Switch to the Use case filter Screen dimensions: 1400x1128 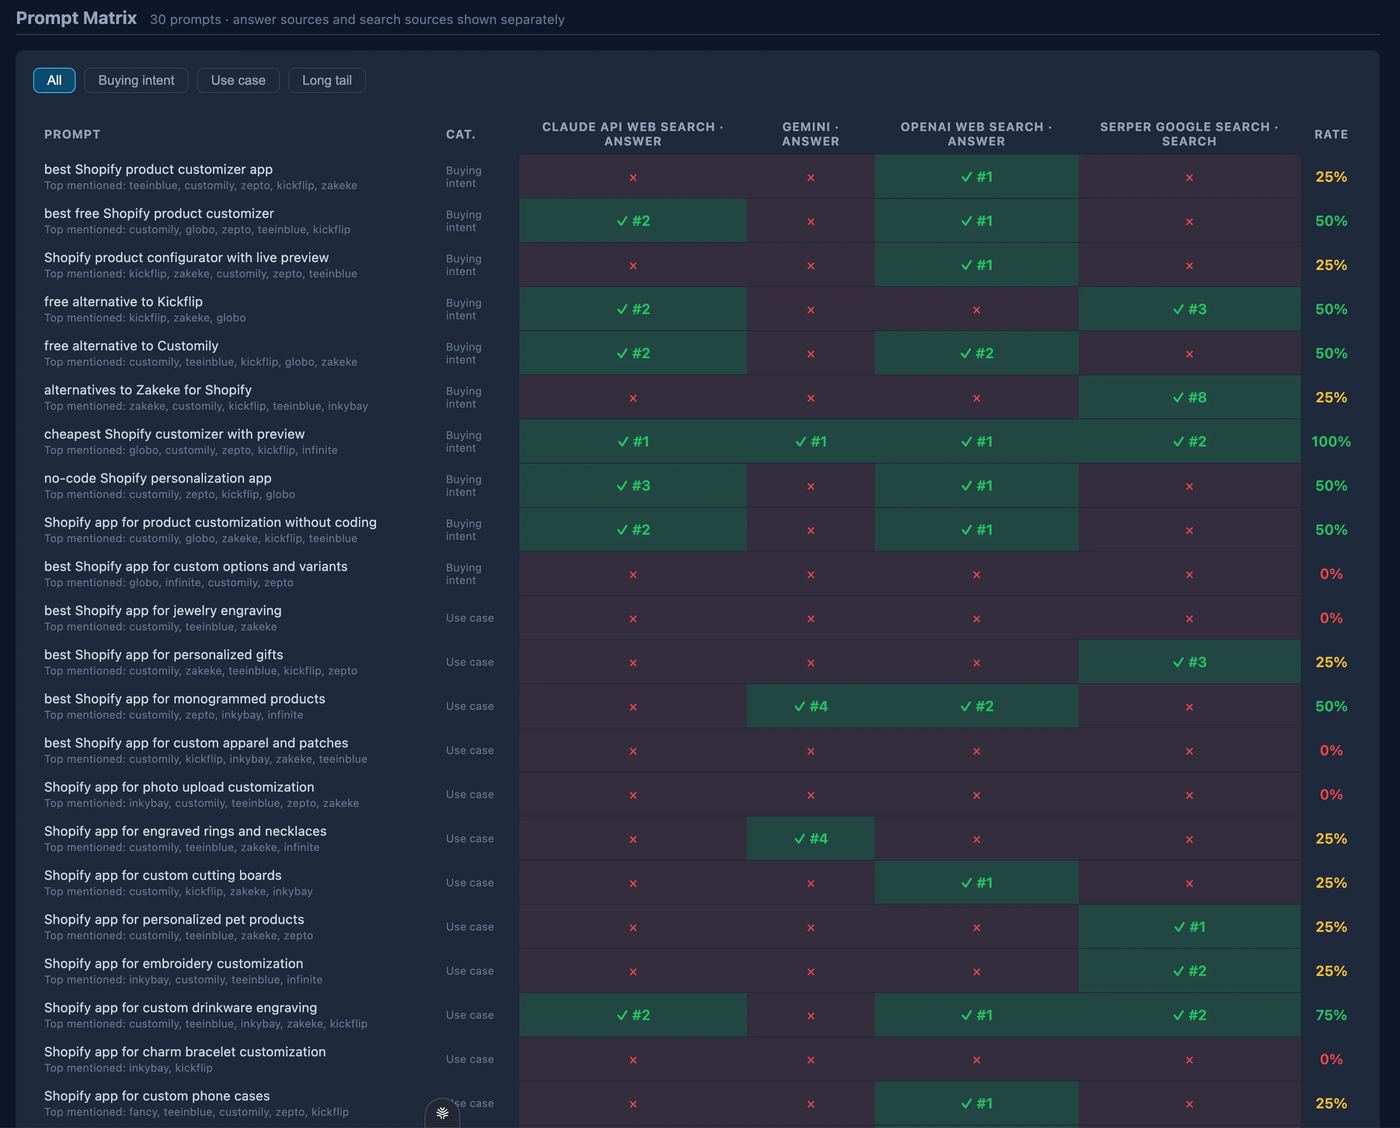coord(238,80)
